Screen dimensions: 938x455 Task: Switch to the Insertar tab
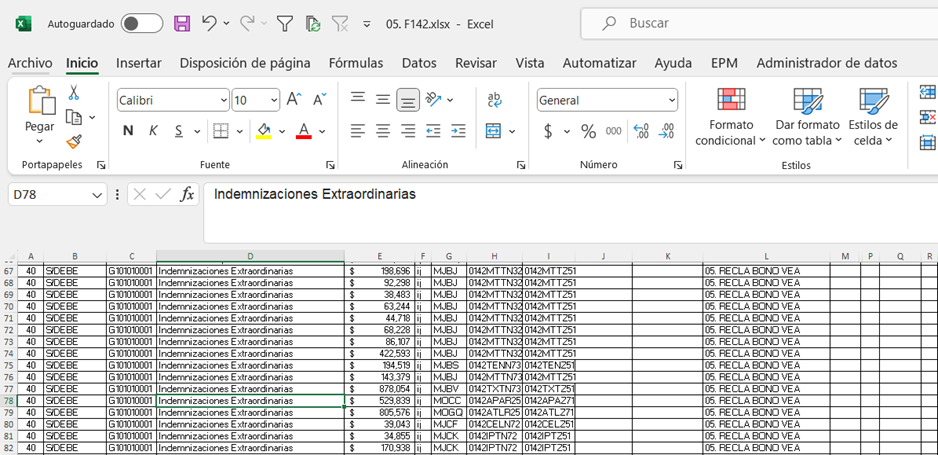(138, 63)
